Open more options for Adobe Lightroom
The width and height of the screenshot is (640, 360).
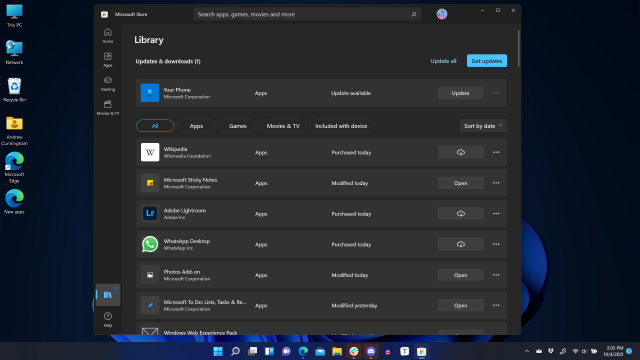click(x=496, y=213)
